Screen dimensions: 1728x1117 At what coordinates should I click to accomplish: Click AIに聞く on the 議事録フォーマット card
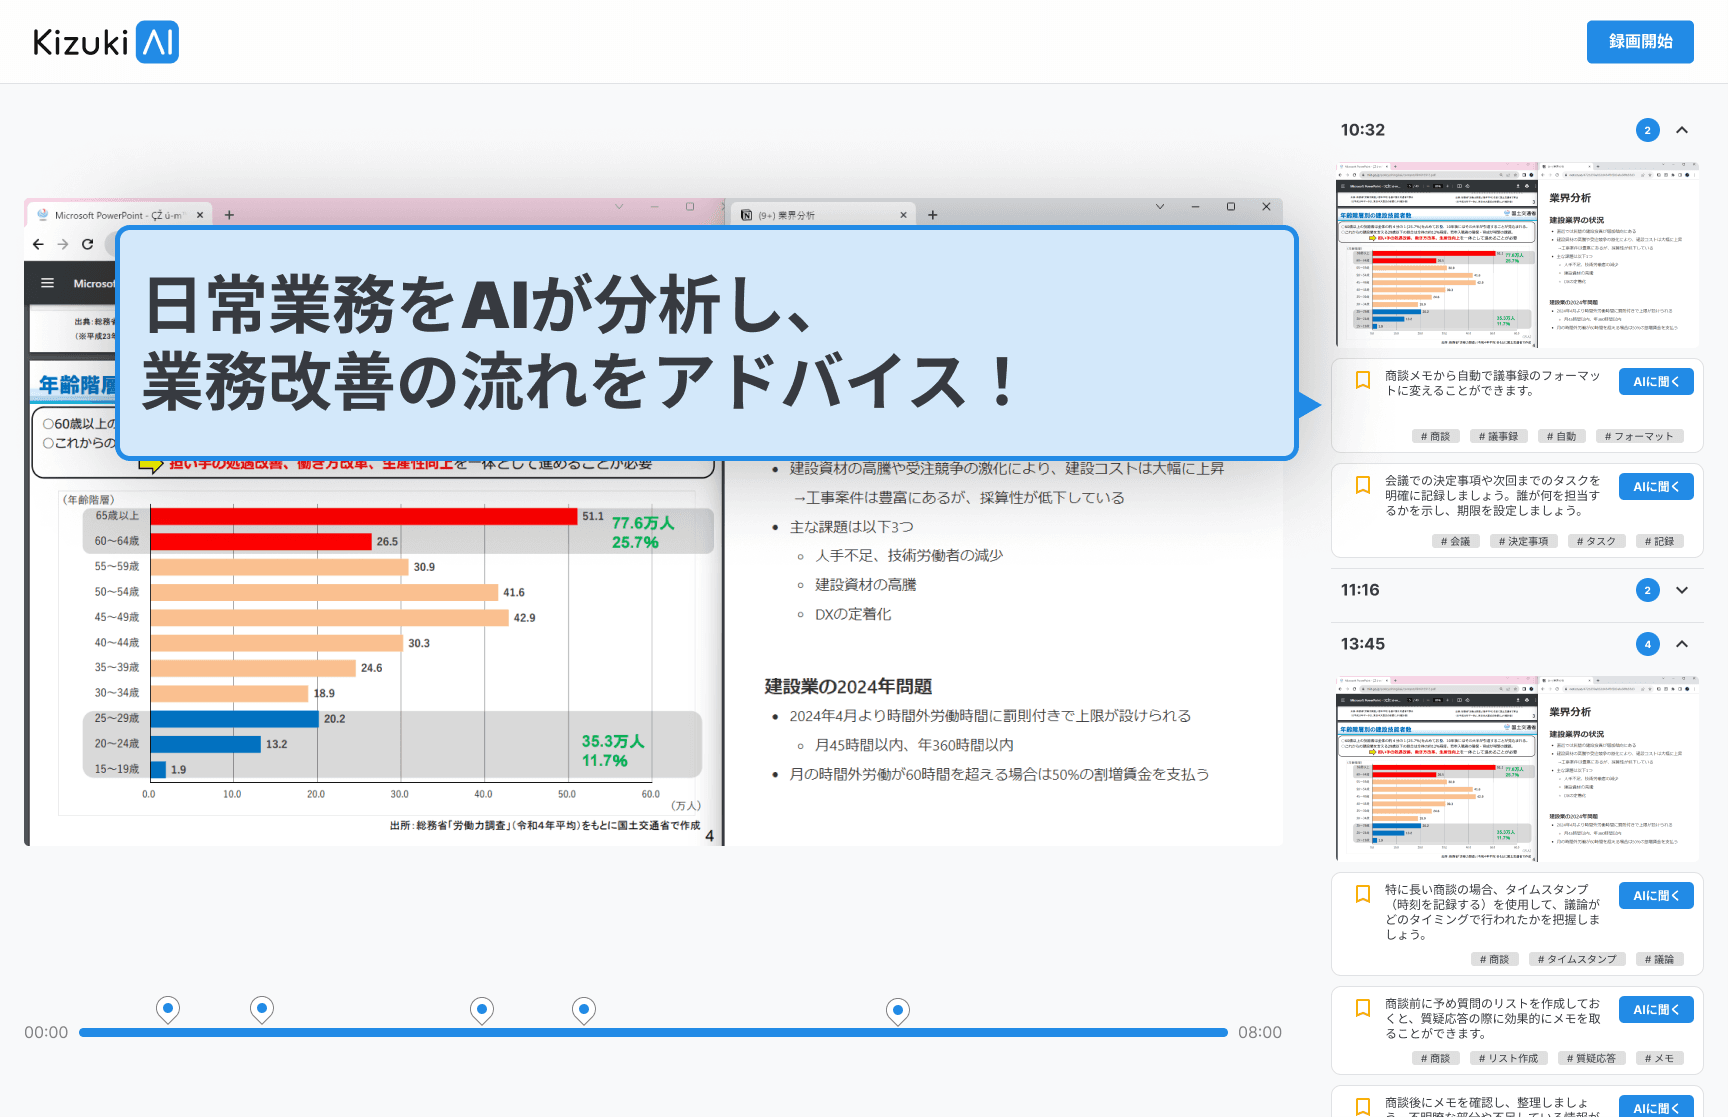tap(1656, 382)
